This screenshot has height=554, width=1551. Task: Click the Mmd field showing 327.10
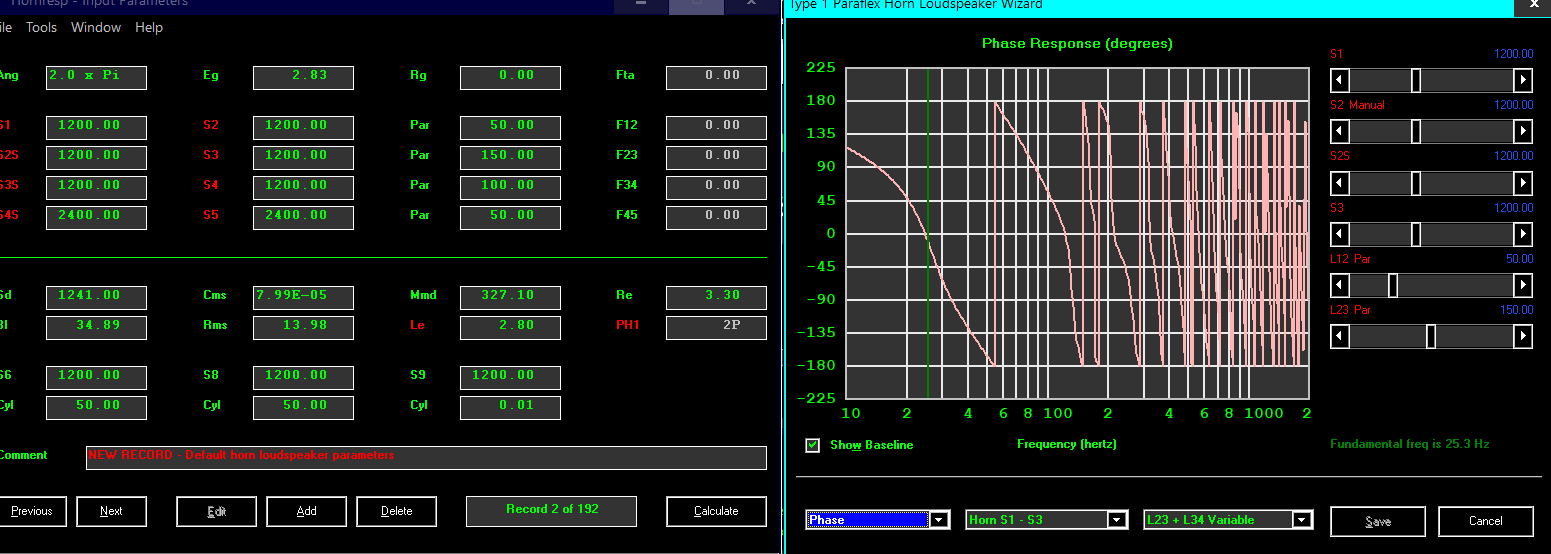click(510, 297)
